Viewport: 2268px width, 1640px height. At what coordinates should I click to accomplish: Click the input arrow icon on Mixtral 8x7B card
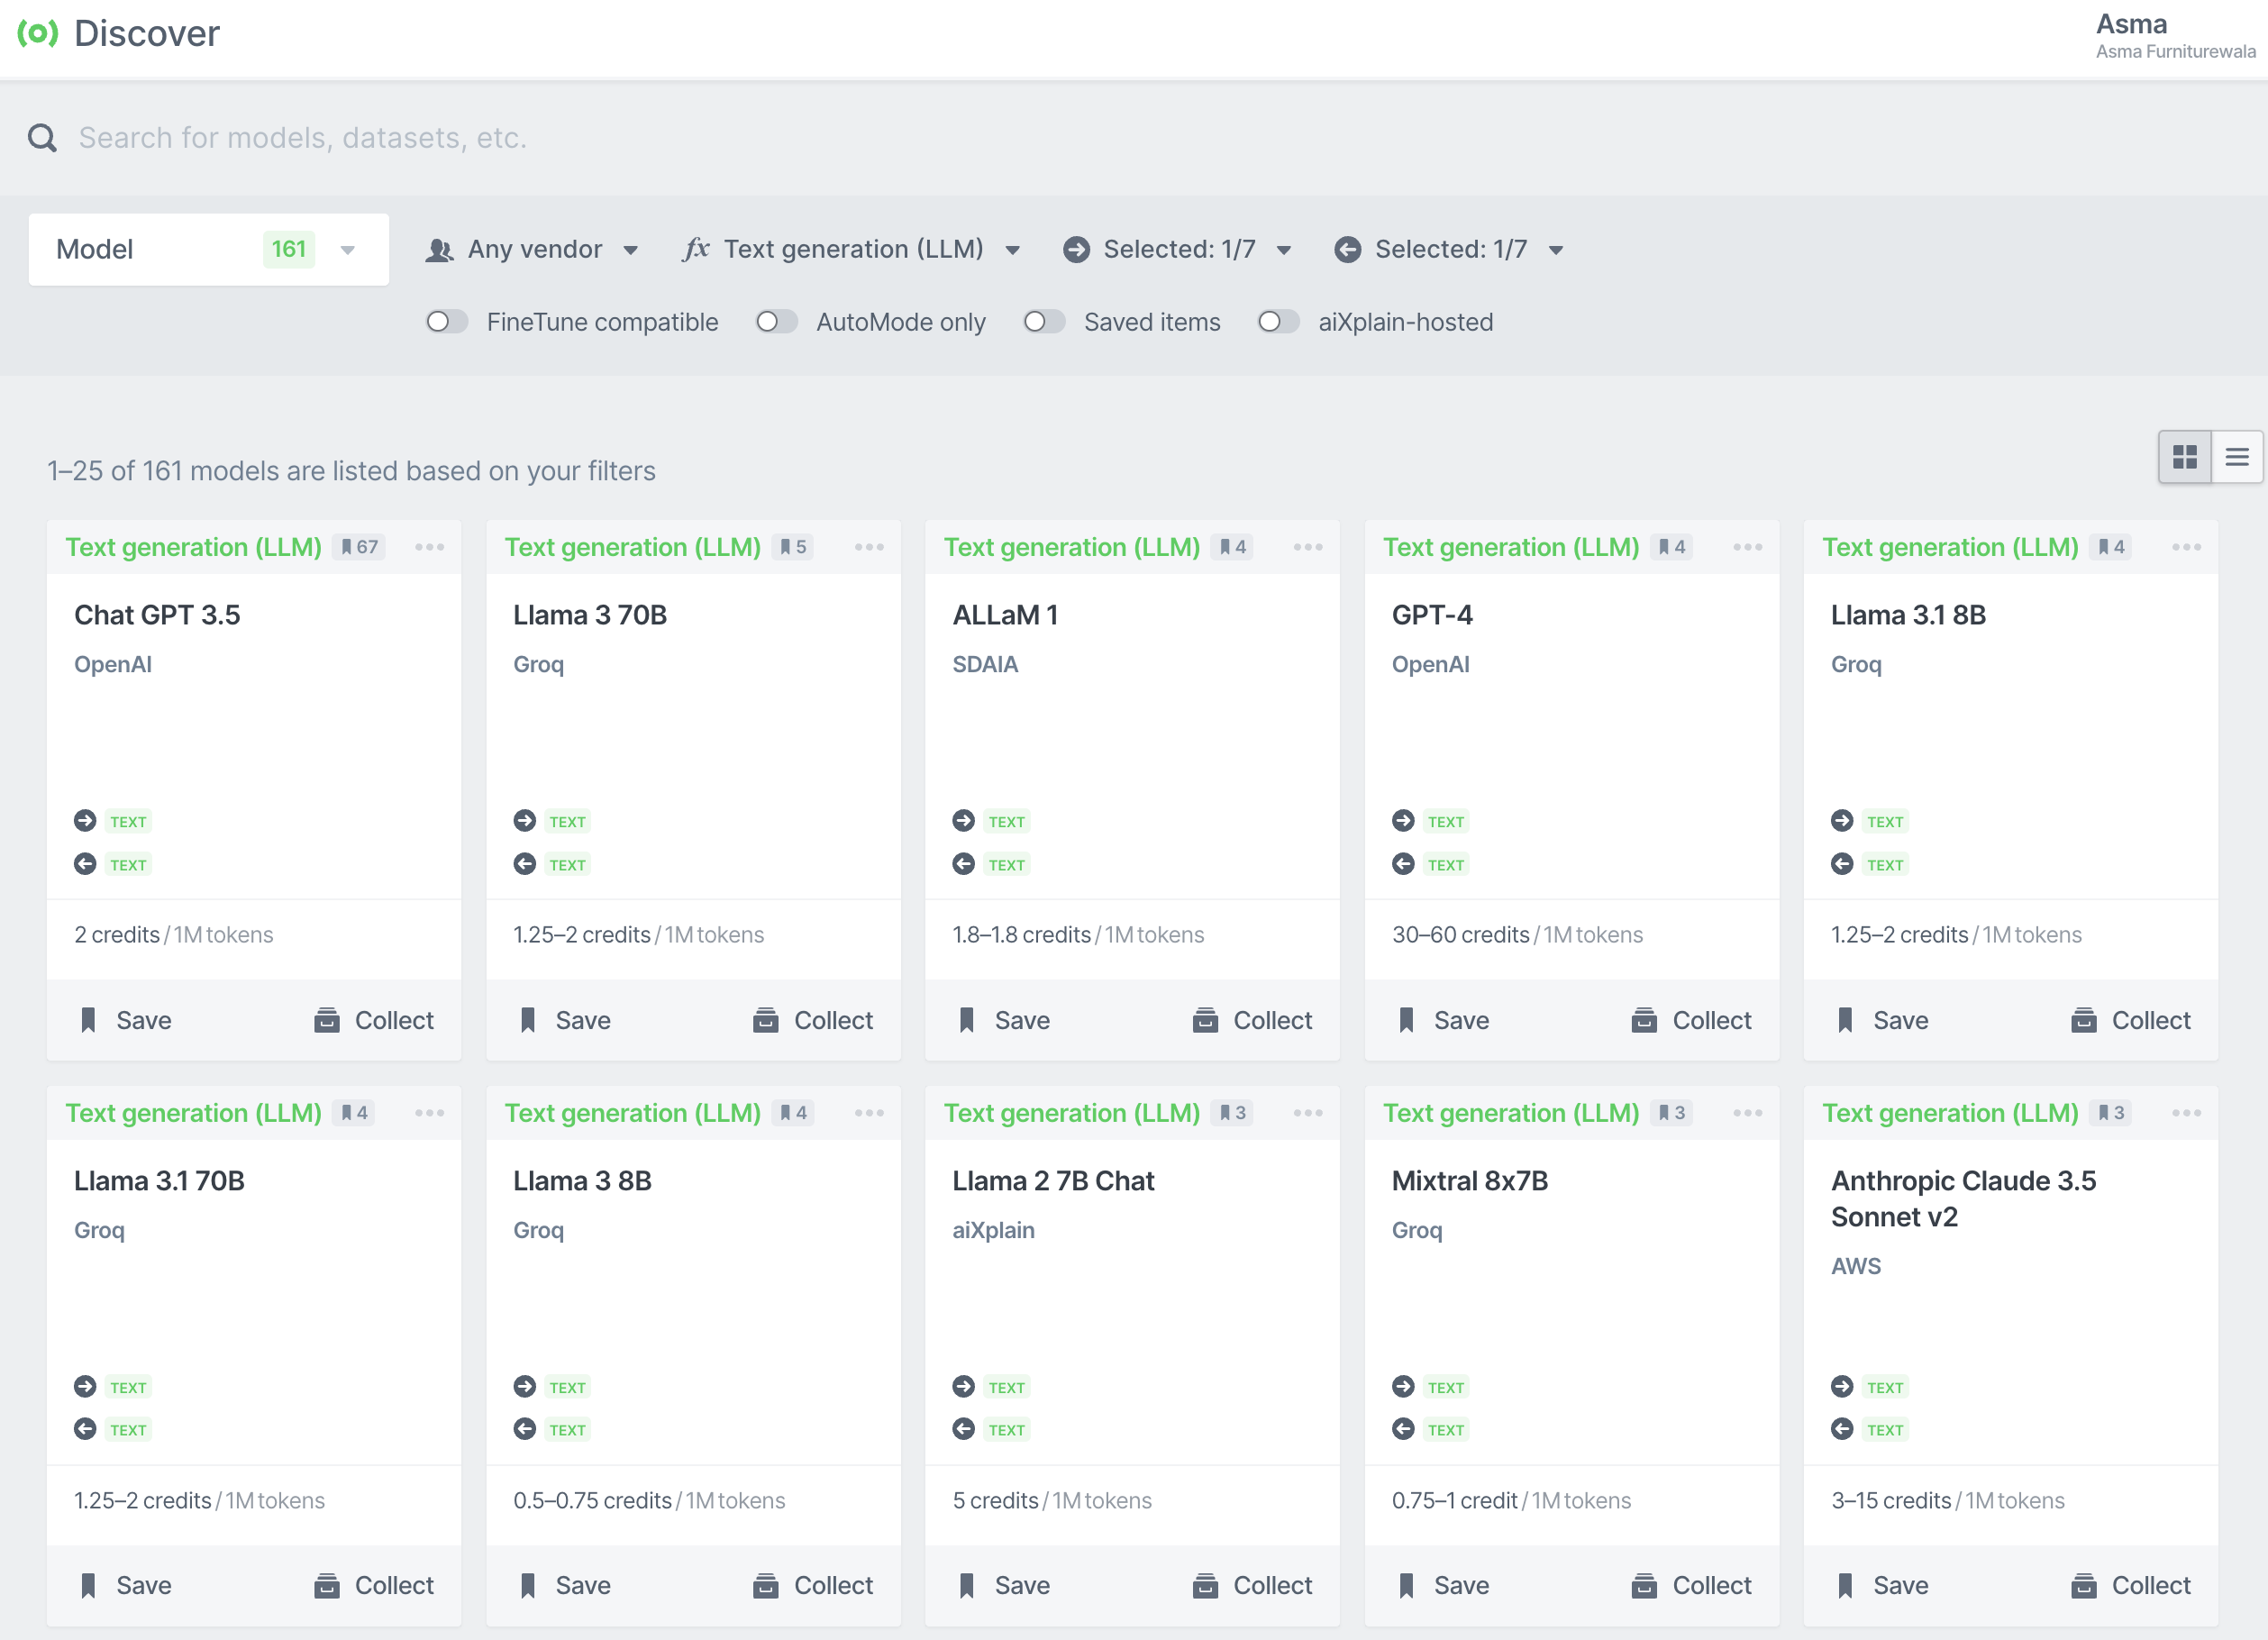[x=1403, y=1387]
